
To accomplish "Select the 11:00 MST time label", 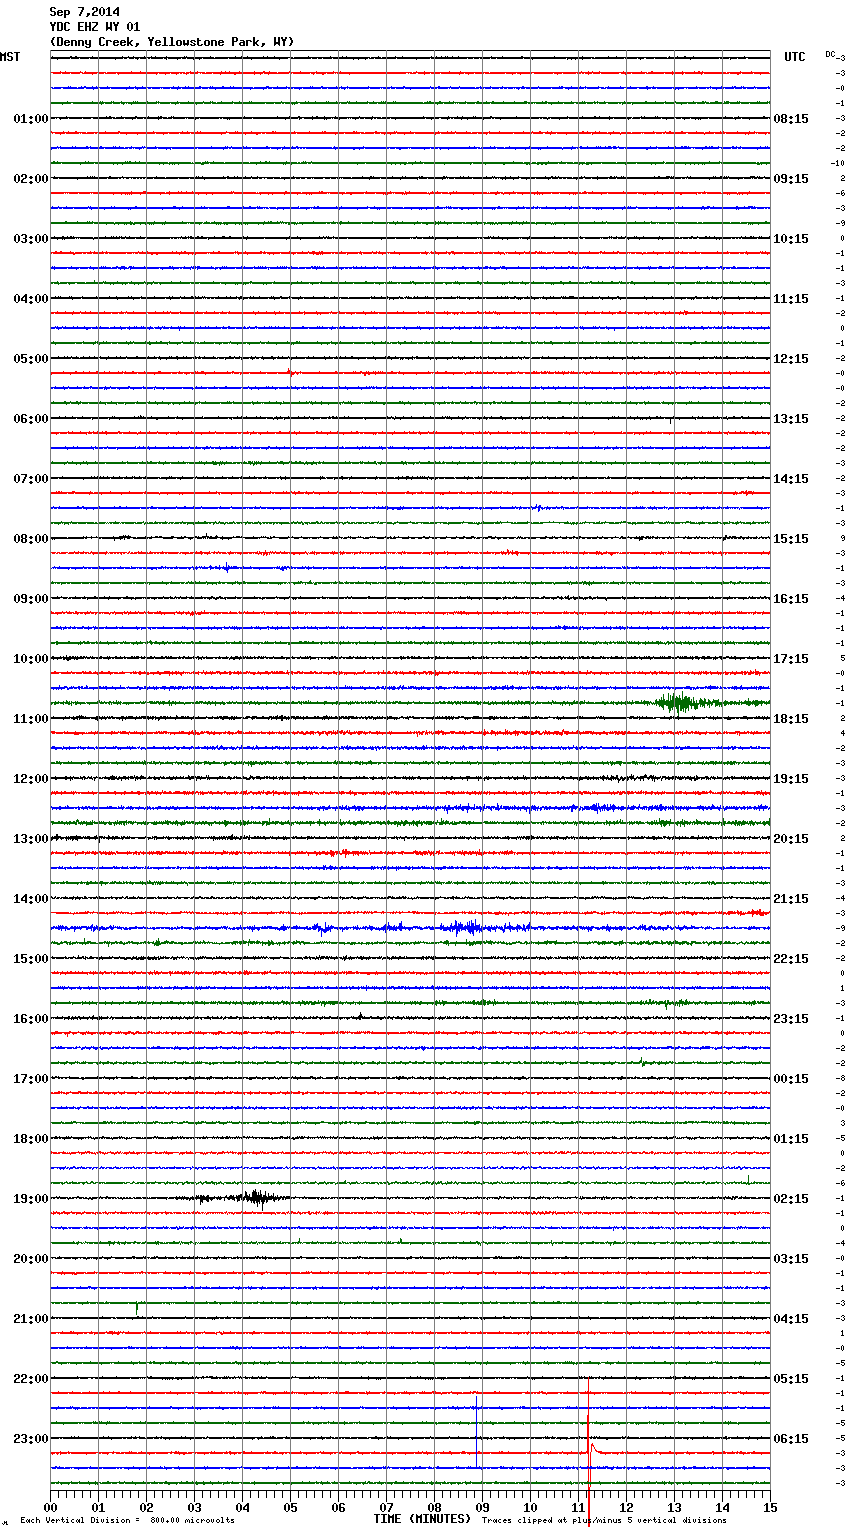I will [31, 719].
